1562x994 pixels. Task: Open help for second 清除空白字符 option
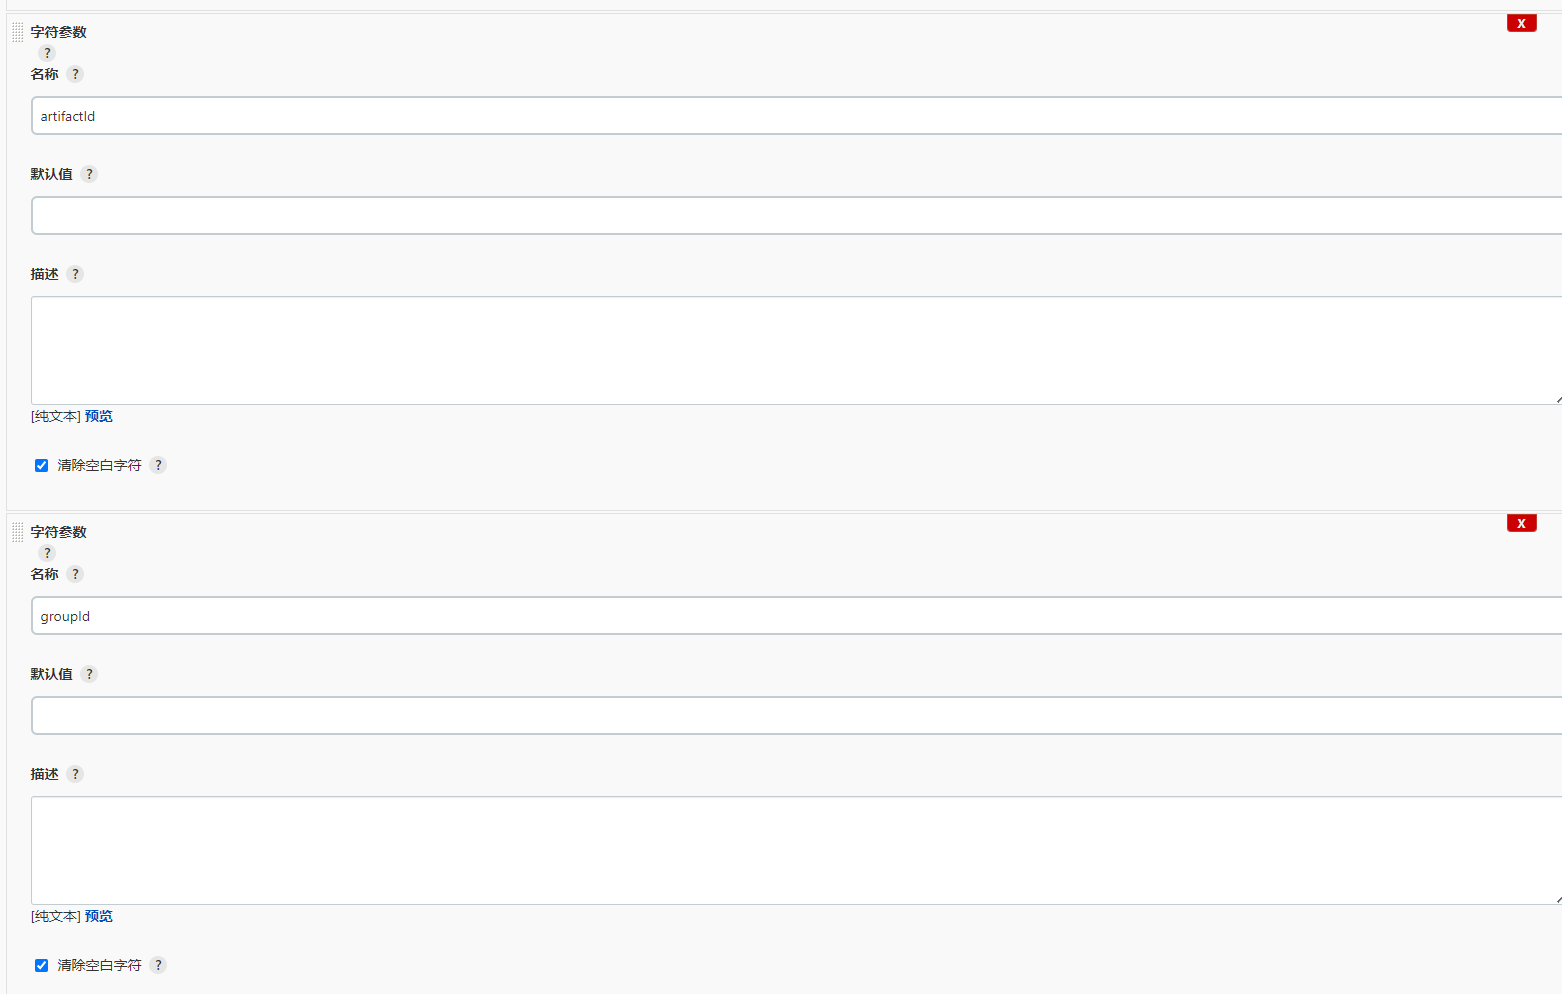click(x=158, y=965)
